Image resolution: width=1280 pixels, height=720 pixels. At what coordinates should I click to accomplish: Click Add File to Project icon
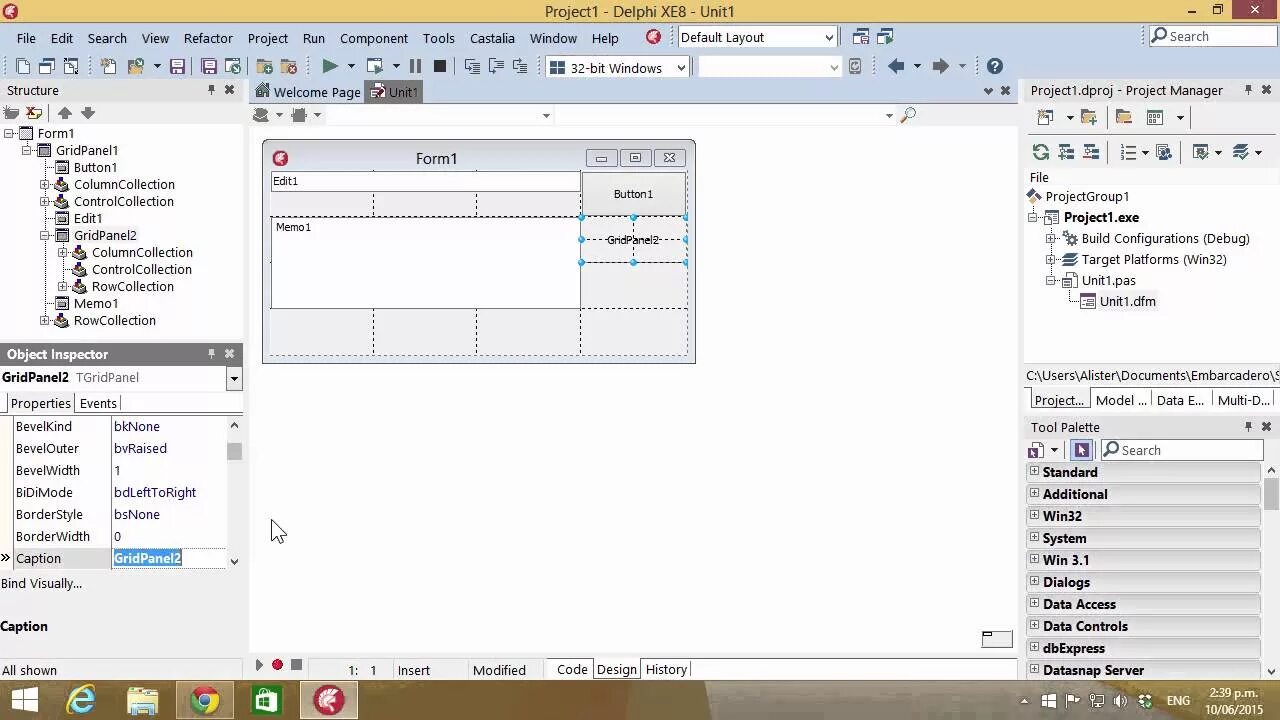(265, 67)
